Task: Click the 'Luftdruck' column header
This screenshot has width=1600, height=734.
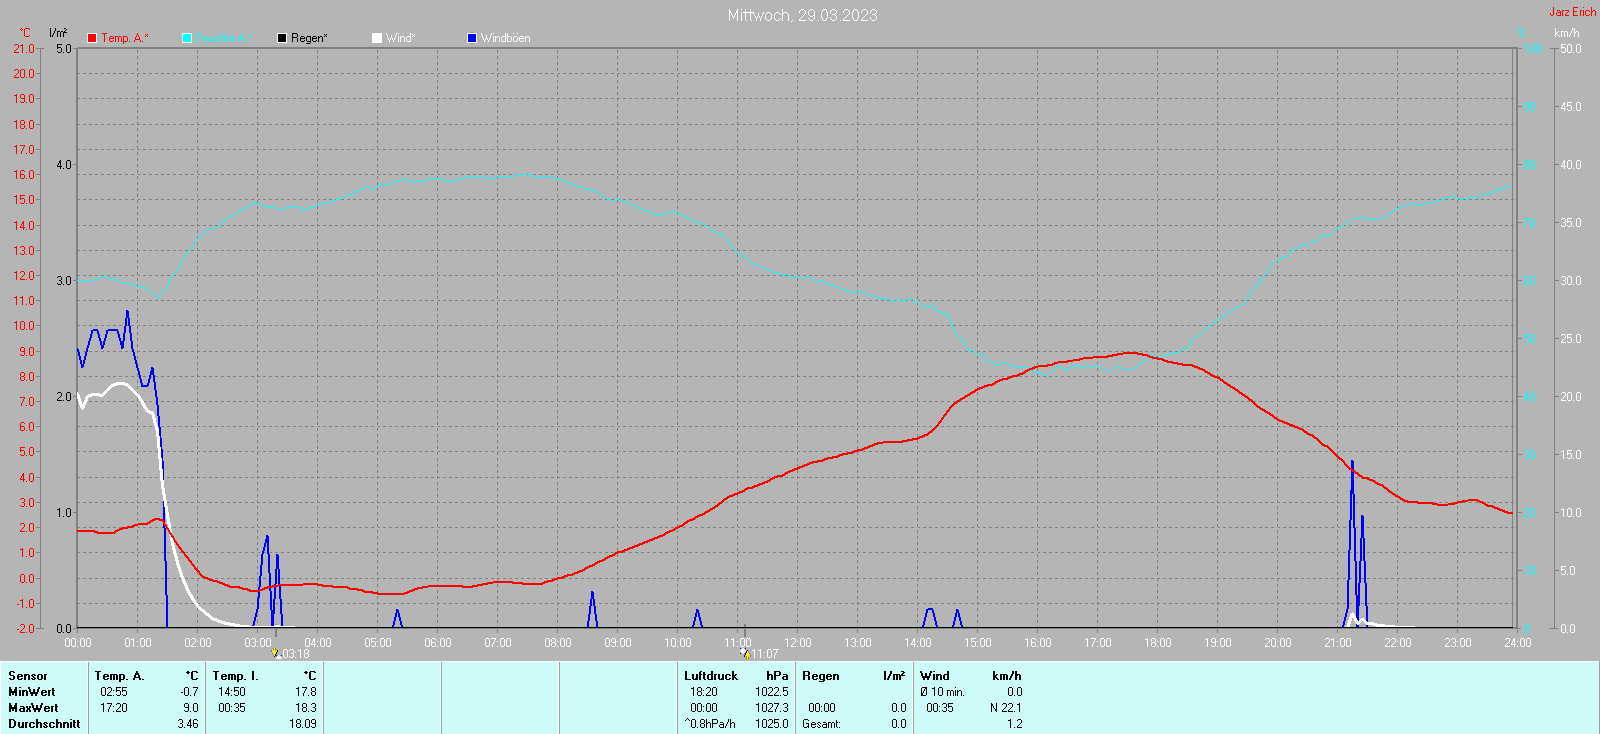Action: 711,676
